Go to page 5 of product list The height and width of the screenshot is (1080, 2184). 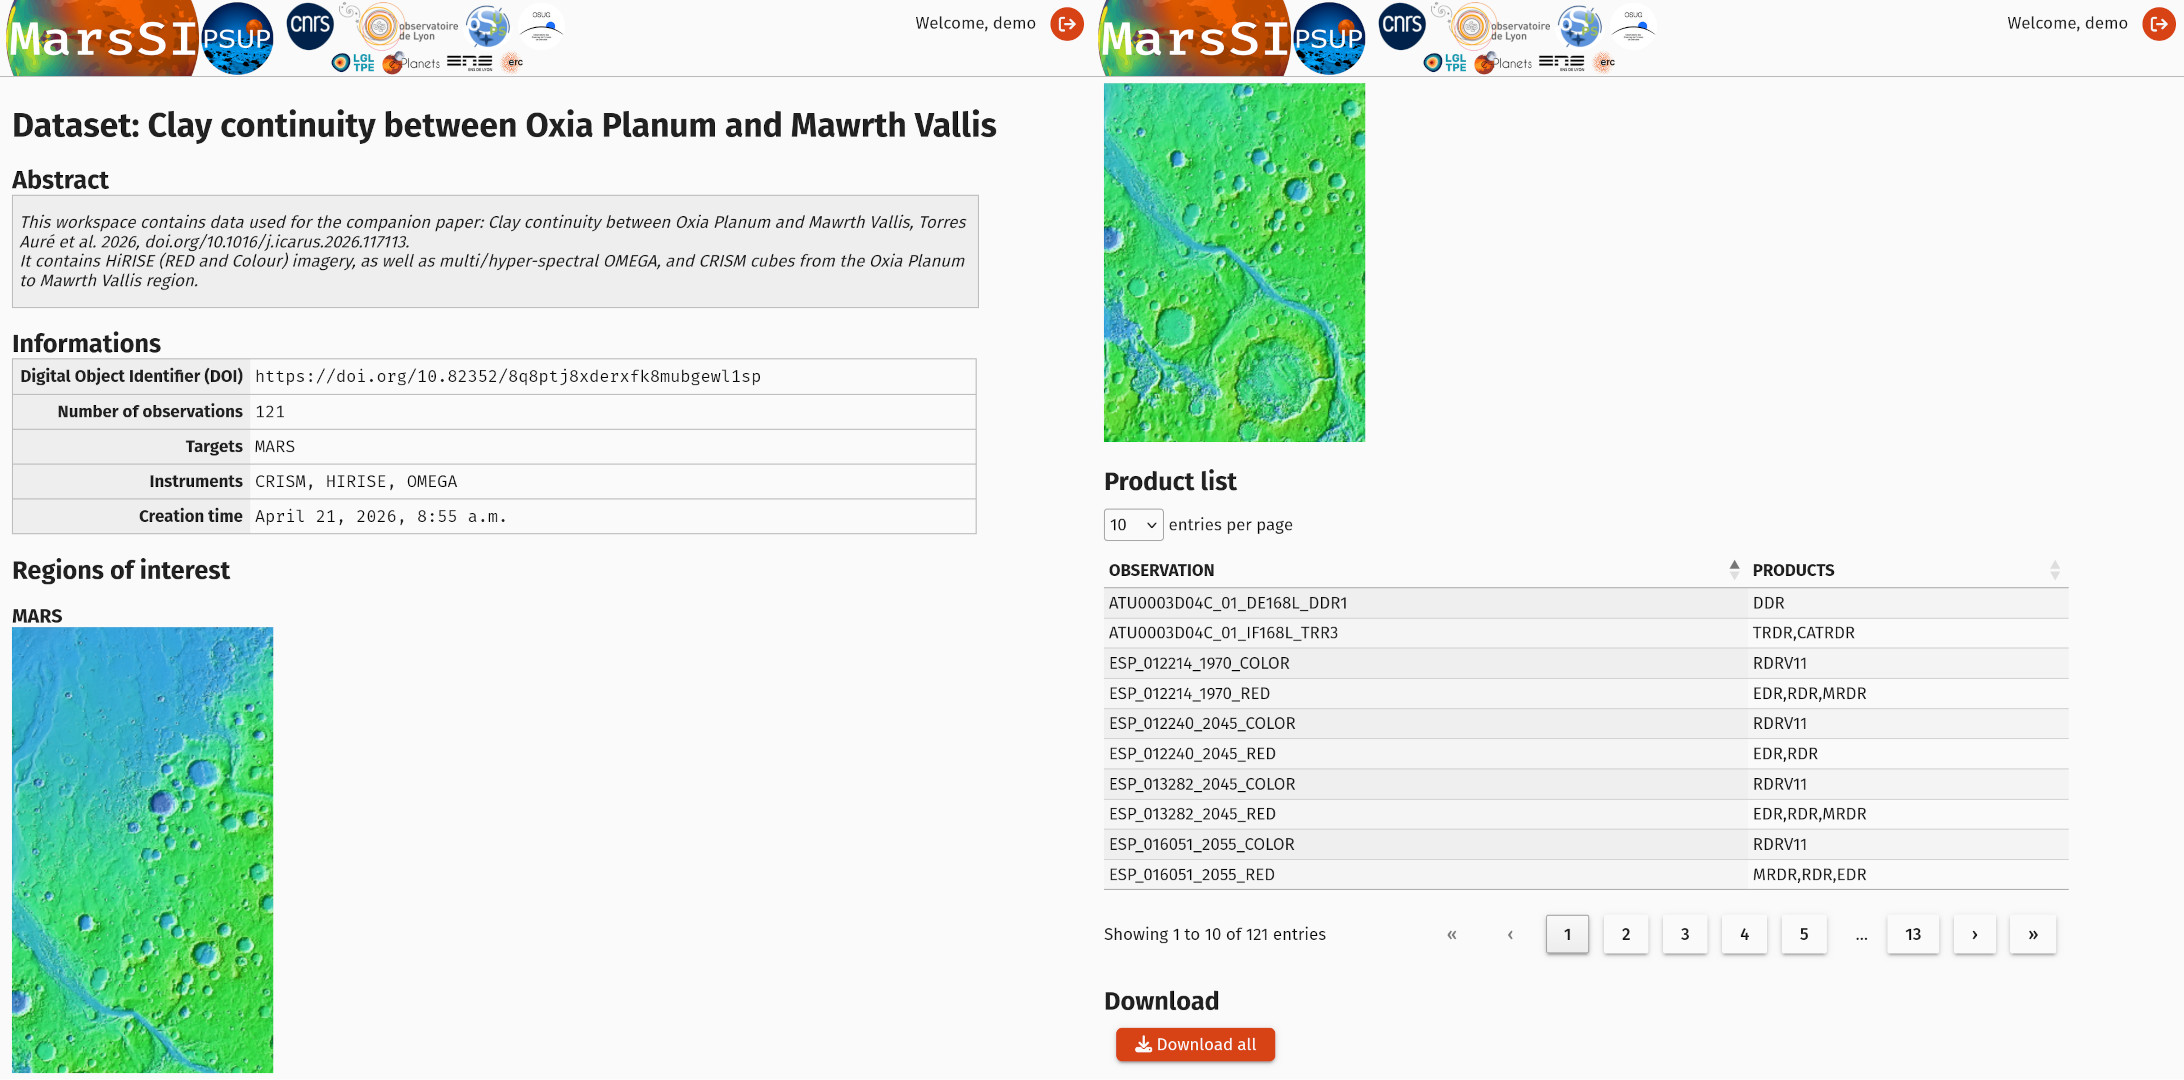(x=1804, y=934)
